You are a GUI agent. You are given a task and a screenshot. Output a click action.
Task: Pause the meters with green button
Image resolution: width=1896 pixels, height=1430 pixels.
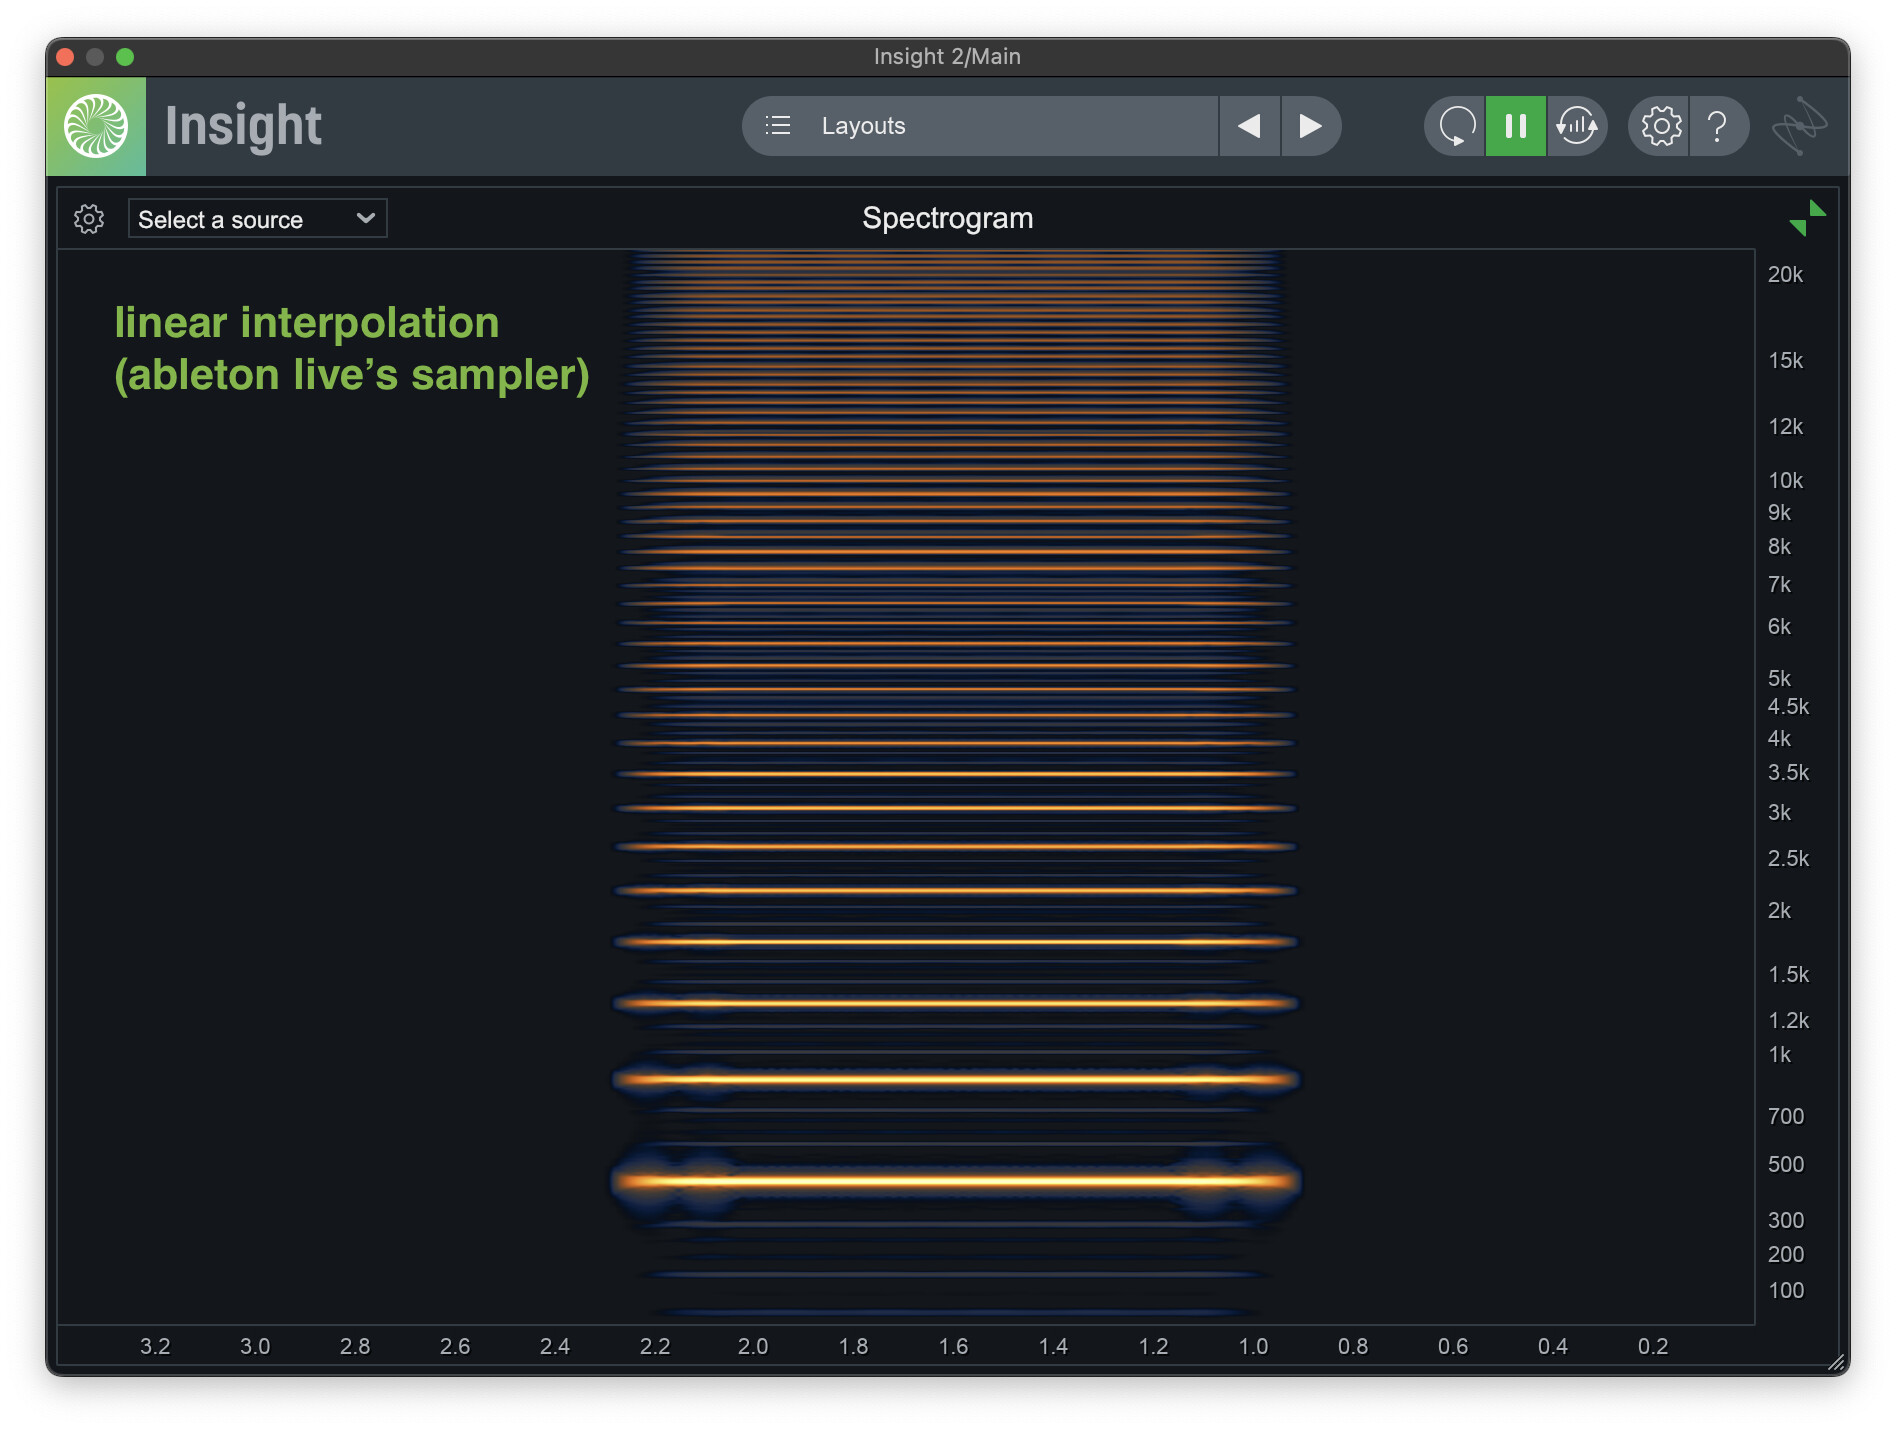point(1516,126)
